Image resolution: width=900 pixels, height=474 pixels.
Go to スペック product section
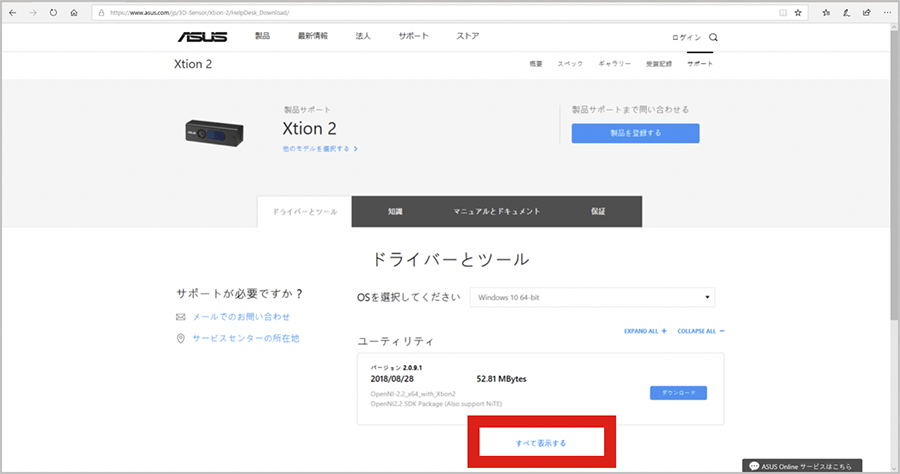point(570,64)
